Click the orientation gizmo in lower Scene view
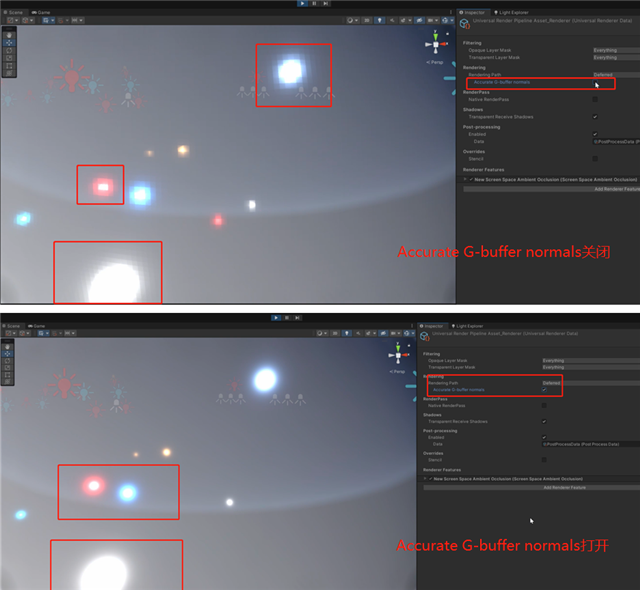 pyautogui.click(x=400, y=355)
